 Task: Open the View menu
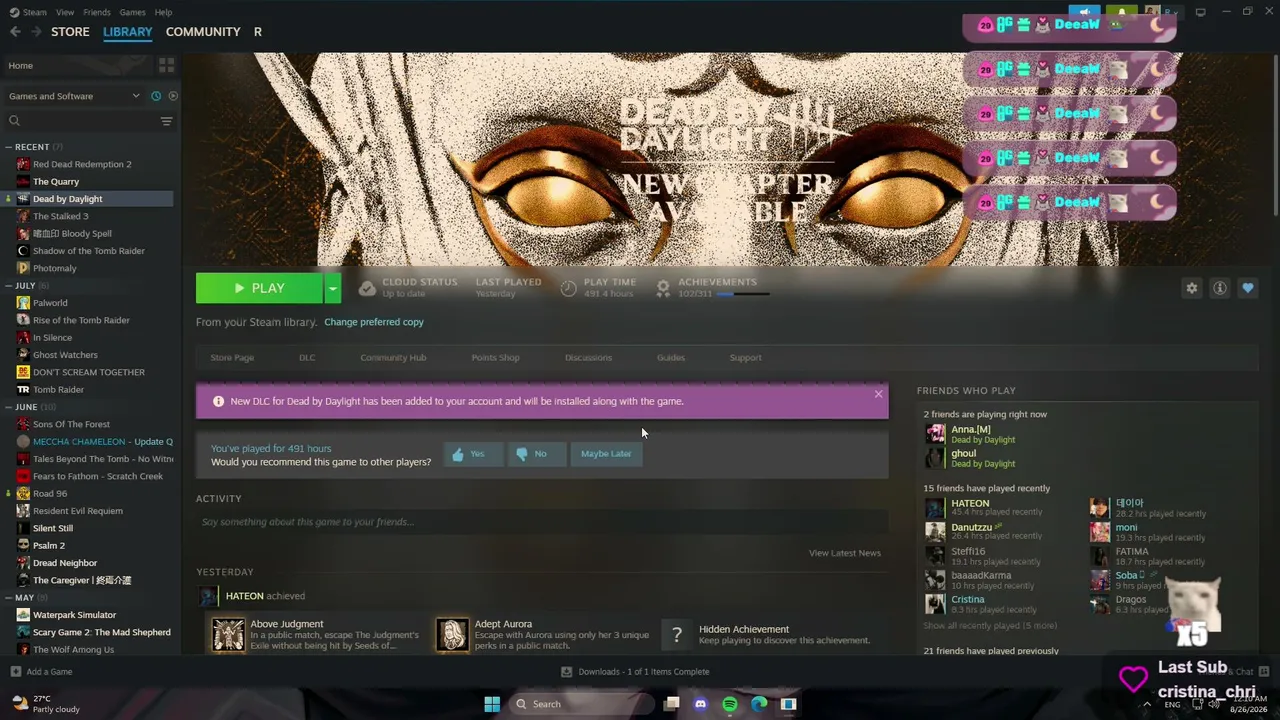tap(65, 12)
